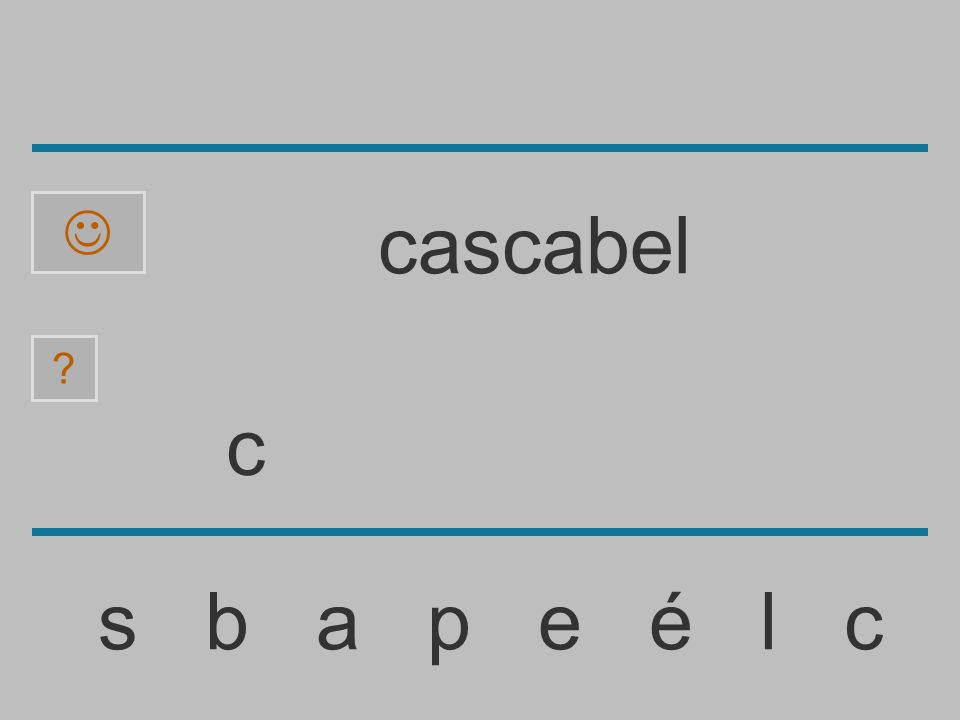Click the letter e inside word cascabel

[651, 251]
